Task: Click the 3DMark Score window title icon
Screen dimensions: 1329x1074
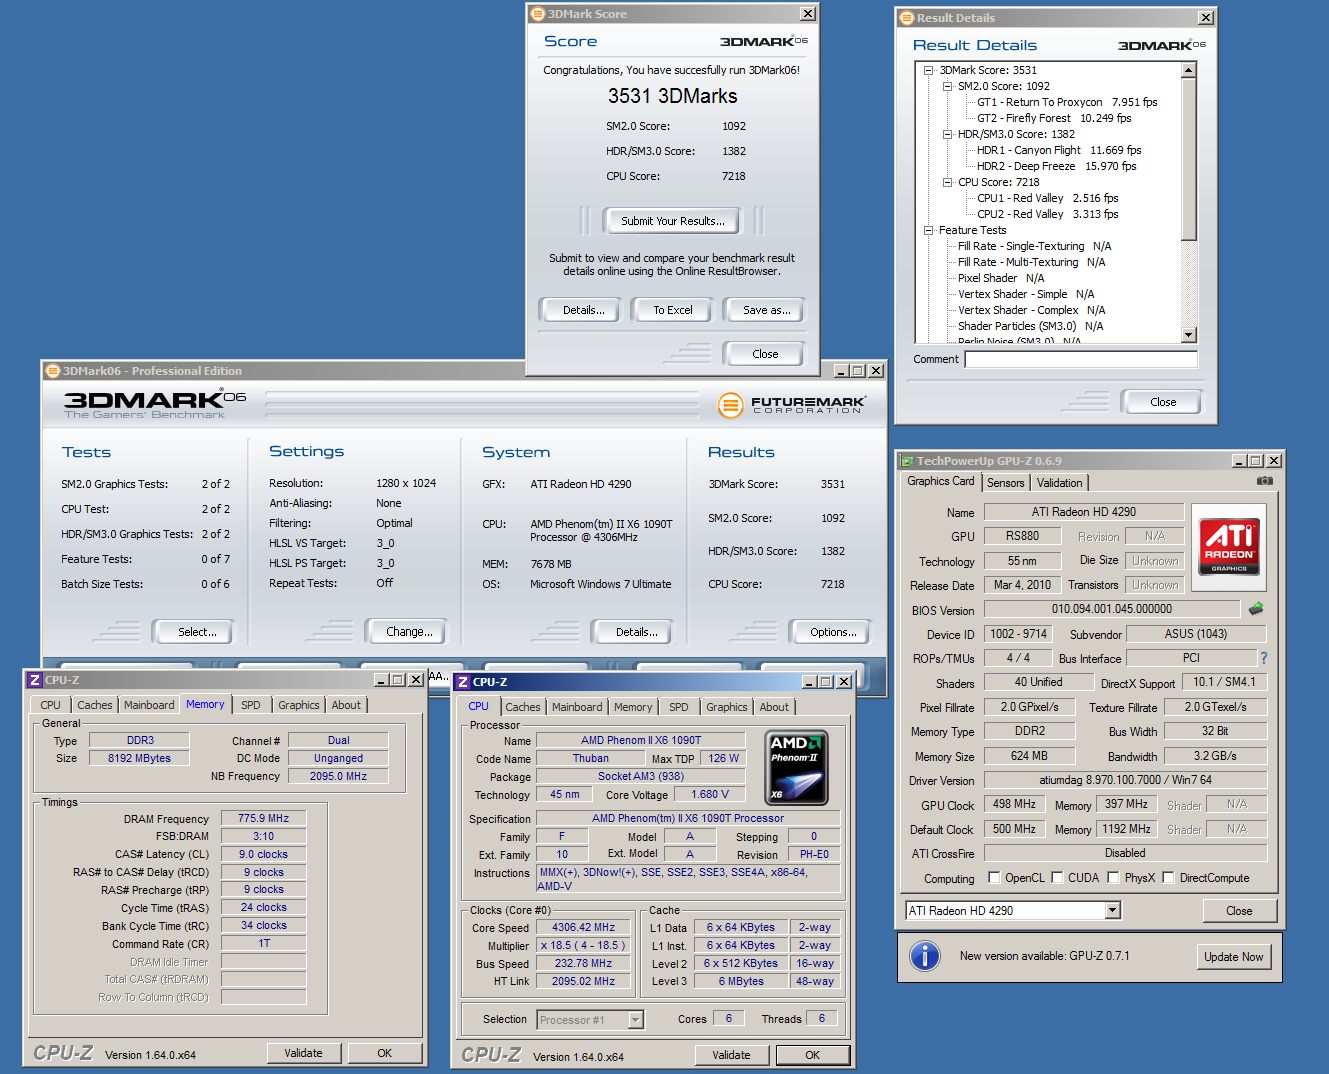Action: tap(537, 14)
